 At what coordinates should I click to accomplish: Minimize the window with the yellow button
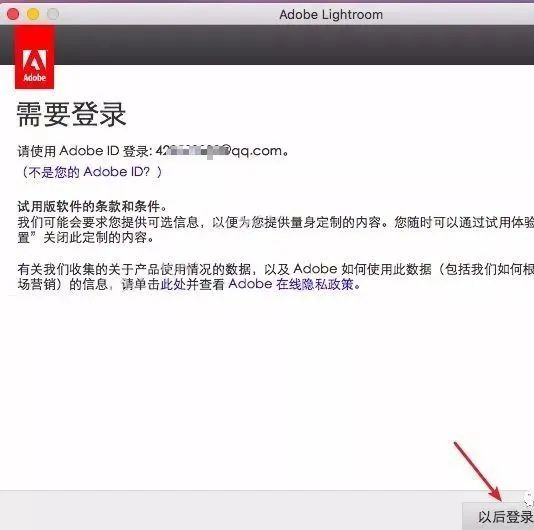point(33,14)
